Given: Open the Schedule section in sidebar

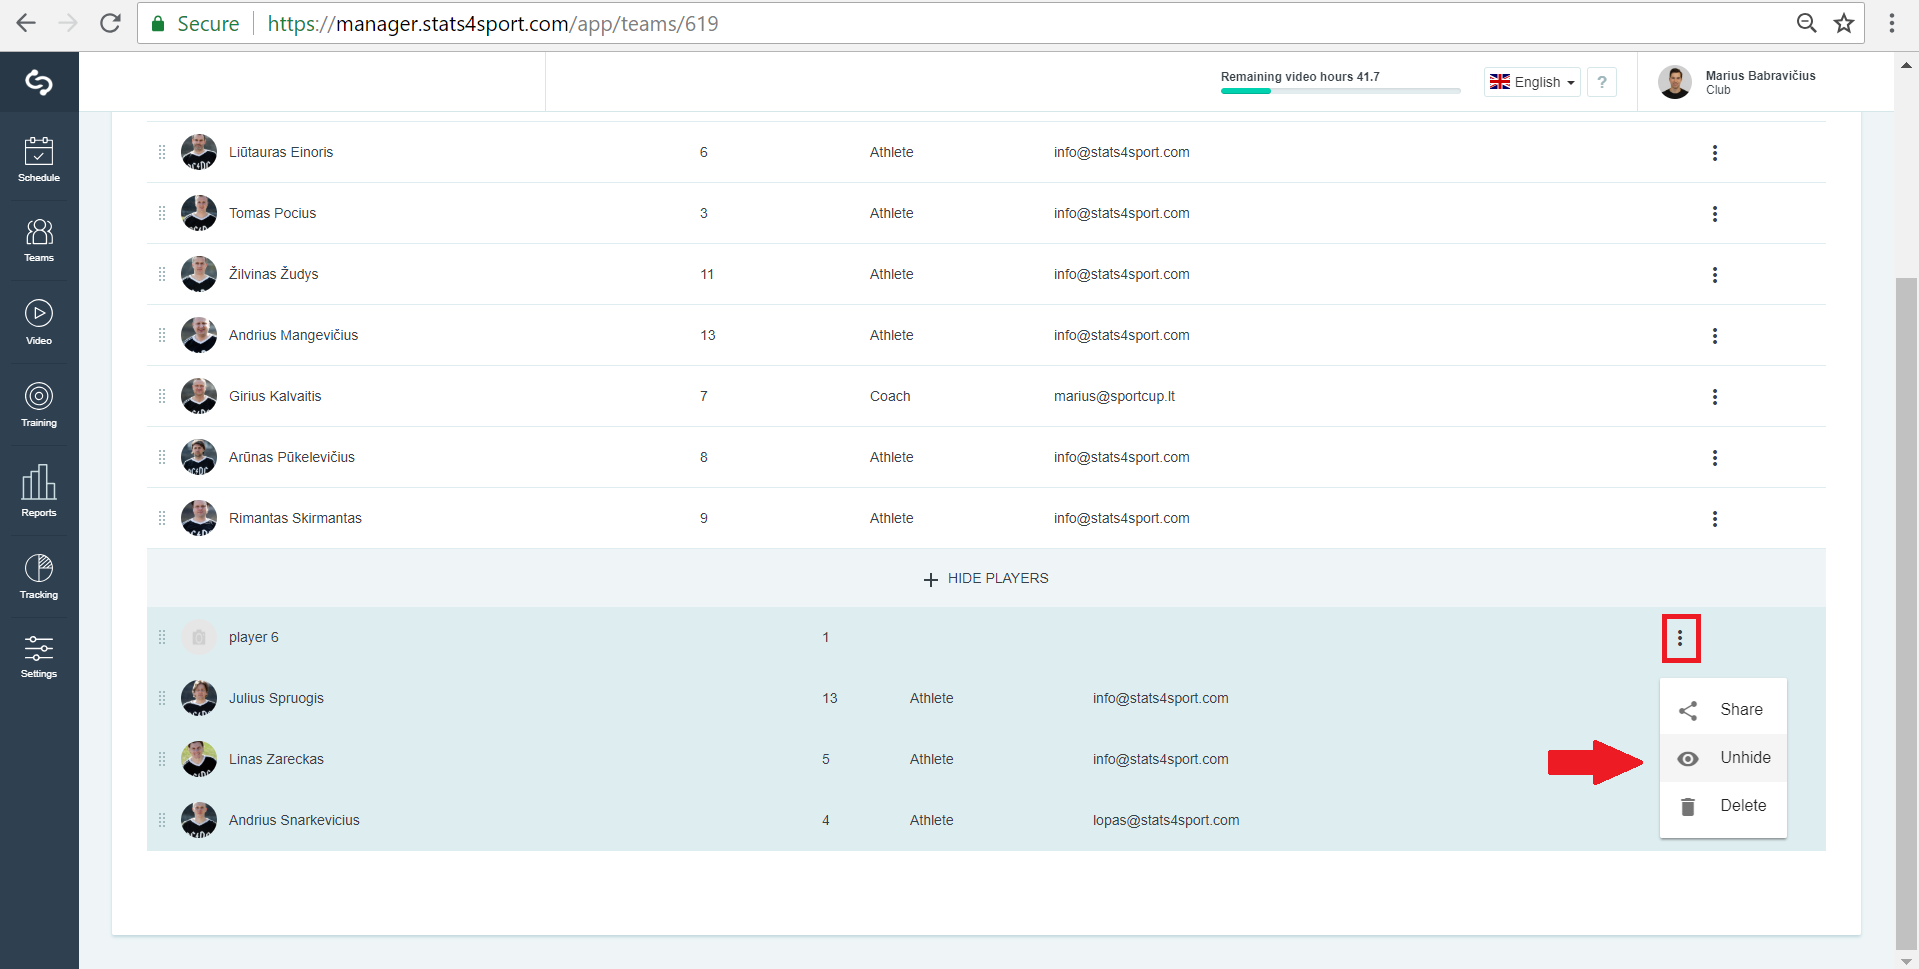Looking at the screenshot, I should pyautogui.click(x=39, y=159).
